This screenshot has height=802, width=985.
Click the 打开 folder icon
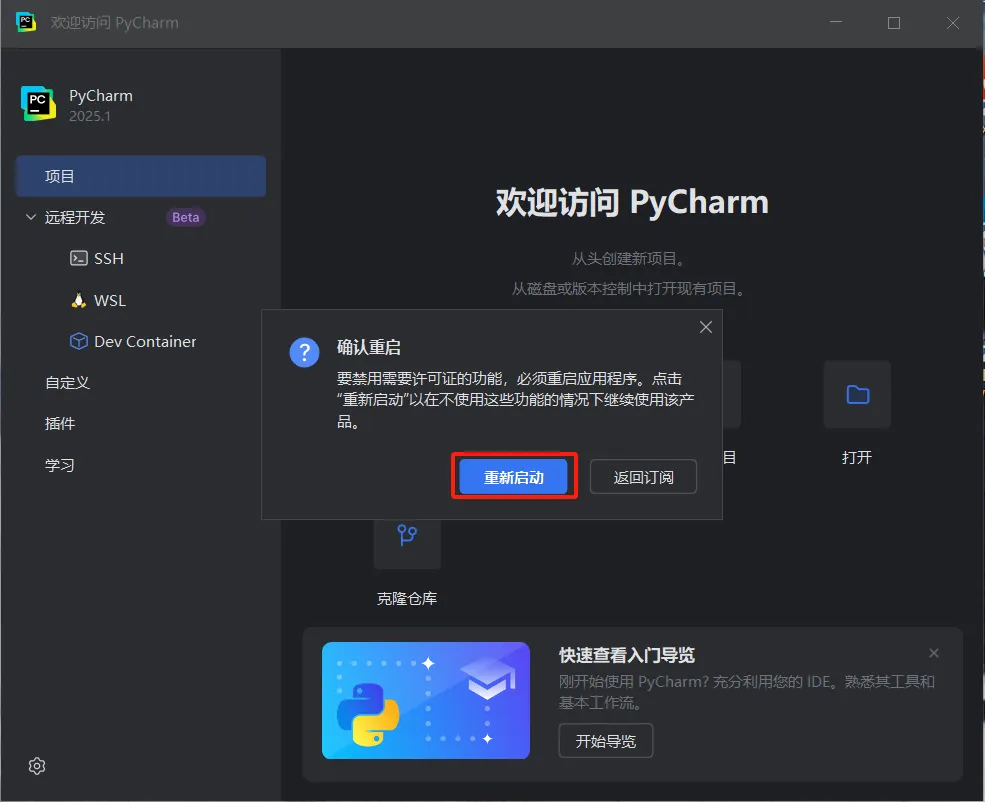point(857,394)
